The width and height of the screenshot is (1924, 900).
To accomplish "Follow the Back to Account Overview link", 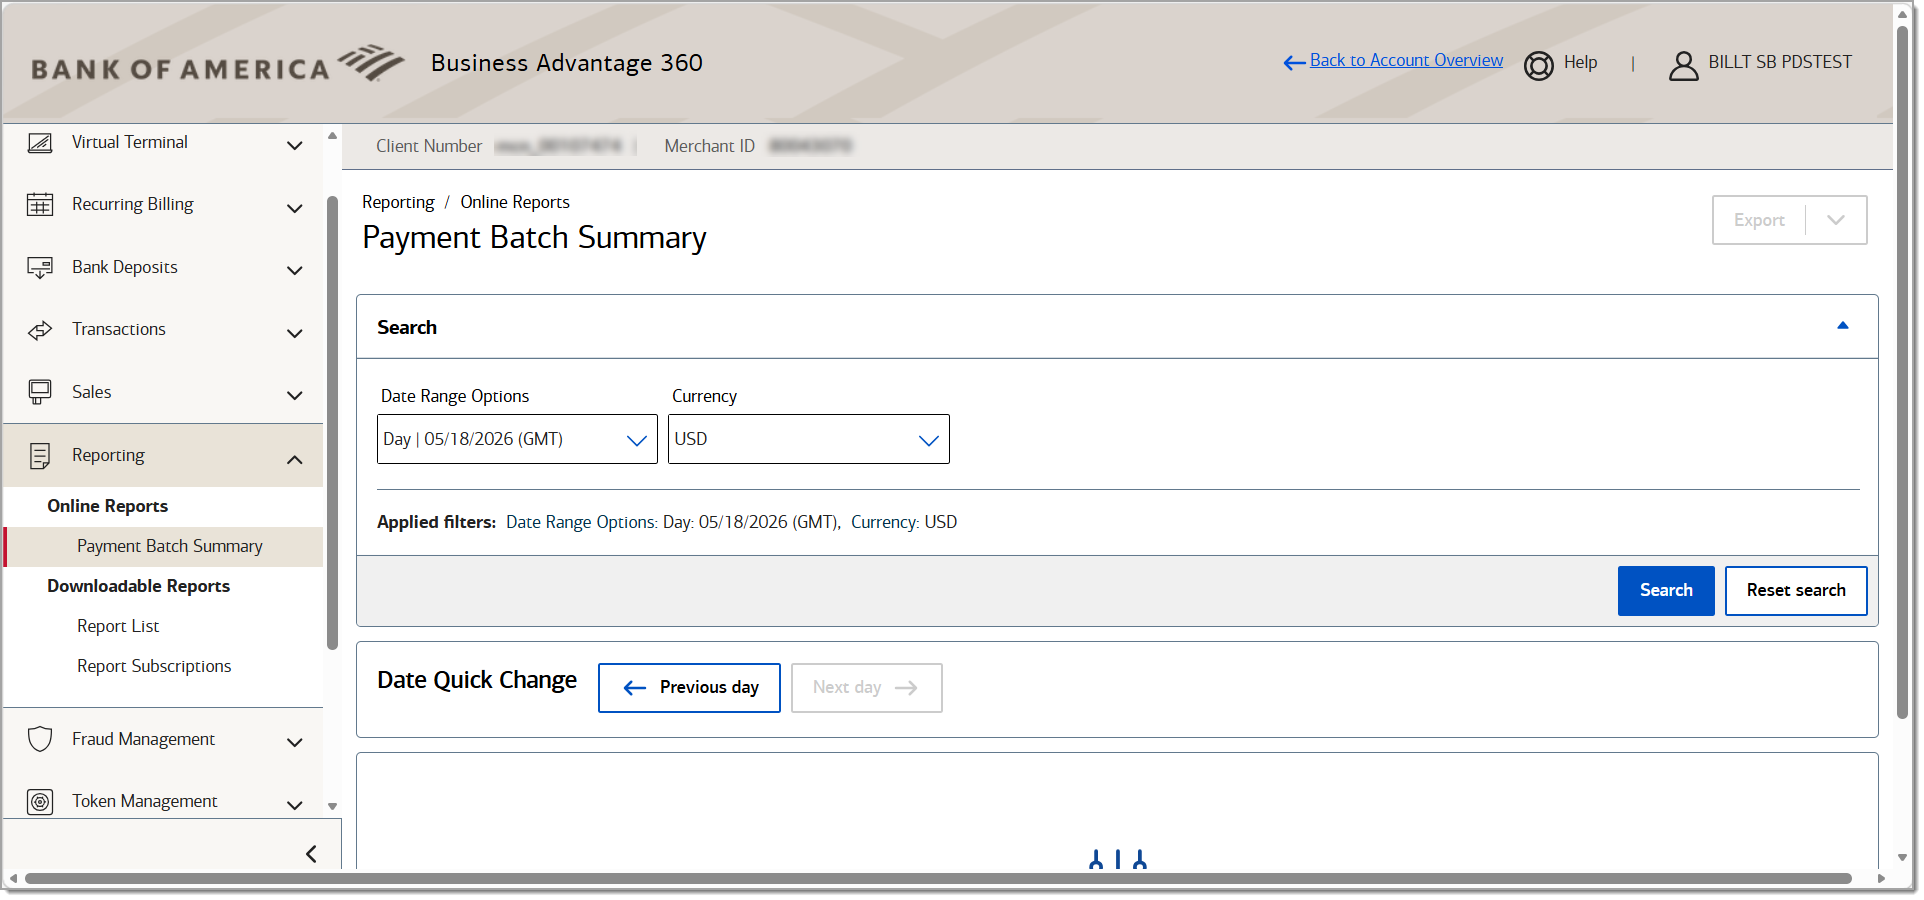I will 1406,60.
